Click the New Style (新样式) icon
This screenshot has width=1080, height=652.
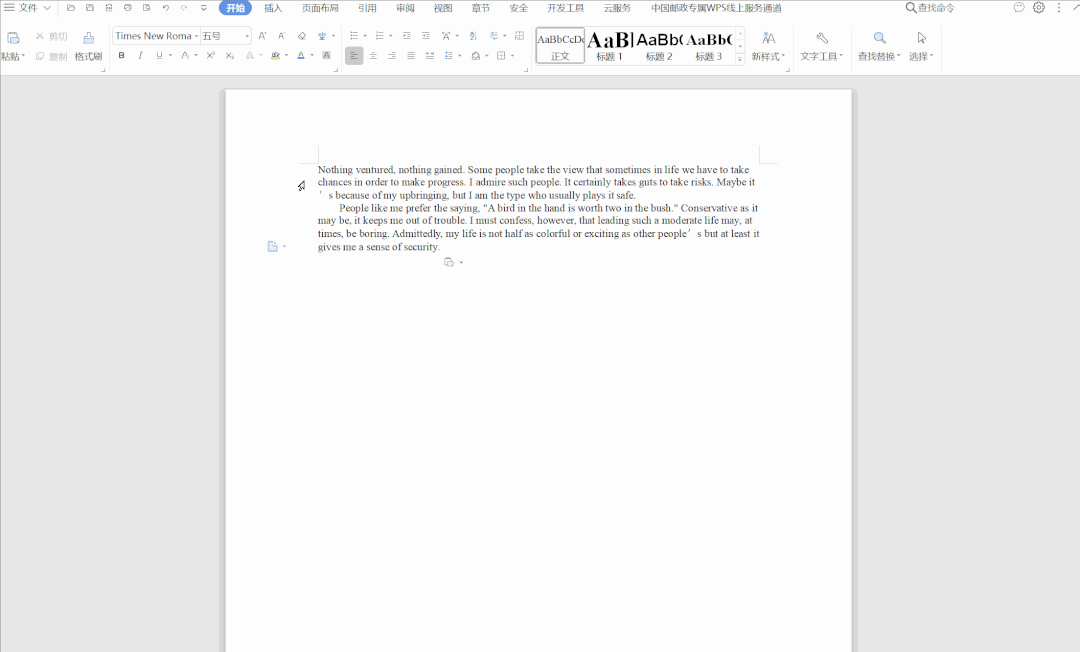769,38
